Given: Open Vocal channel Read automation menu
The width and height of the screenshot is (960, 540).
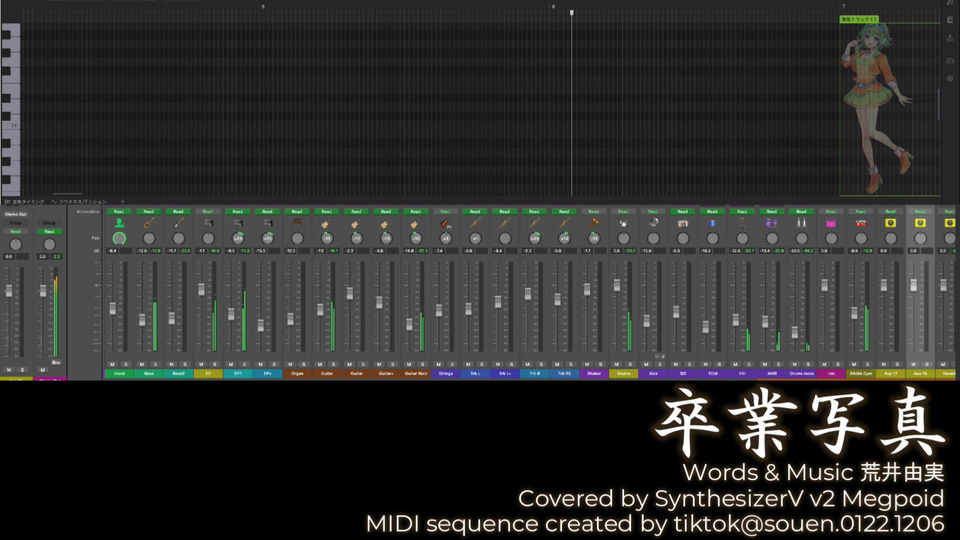Looking at the screenshot, I should (x=119, y=211).
